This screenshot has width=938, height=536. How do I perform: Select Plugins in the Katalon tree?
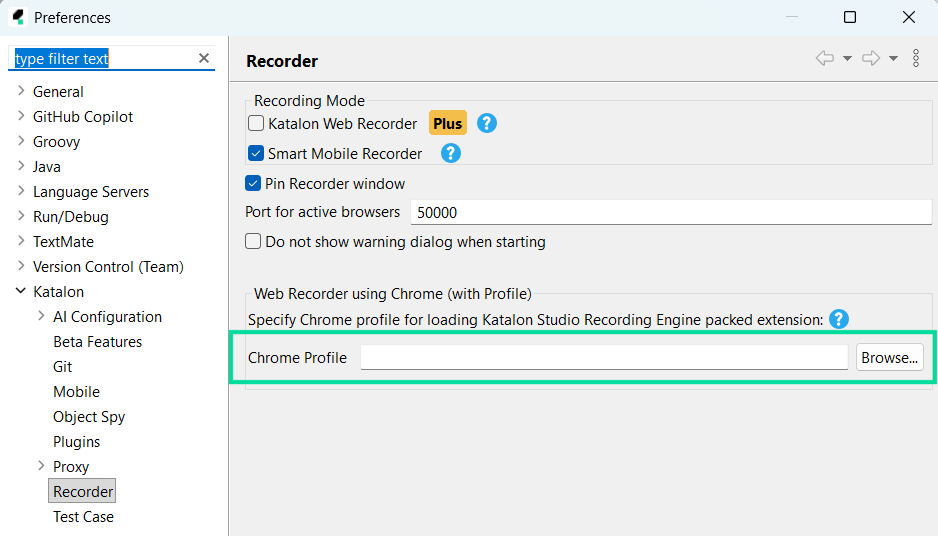pos(77,442)
